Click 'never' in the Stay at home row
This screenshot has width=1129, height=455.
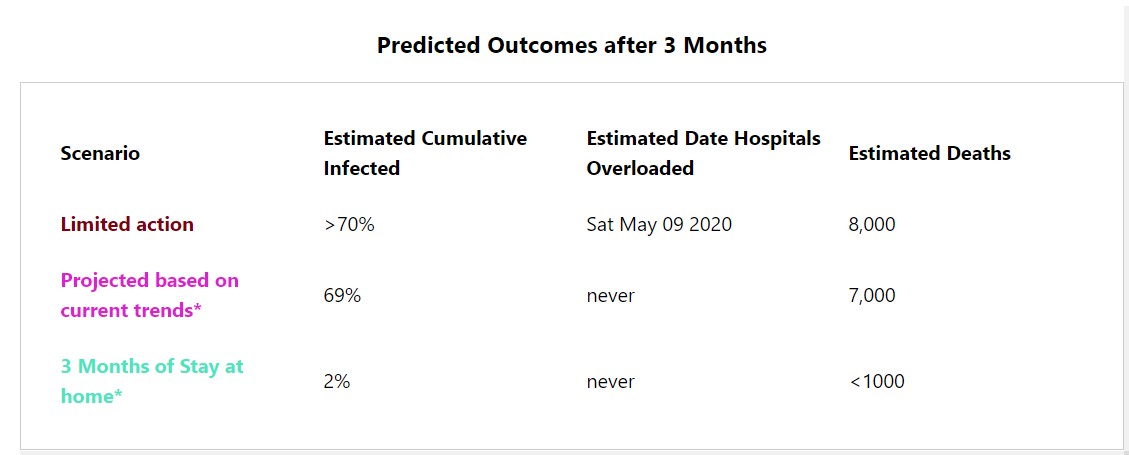610,381
